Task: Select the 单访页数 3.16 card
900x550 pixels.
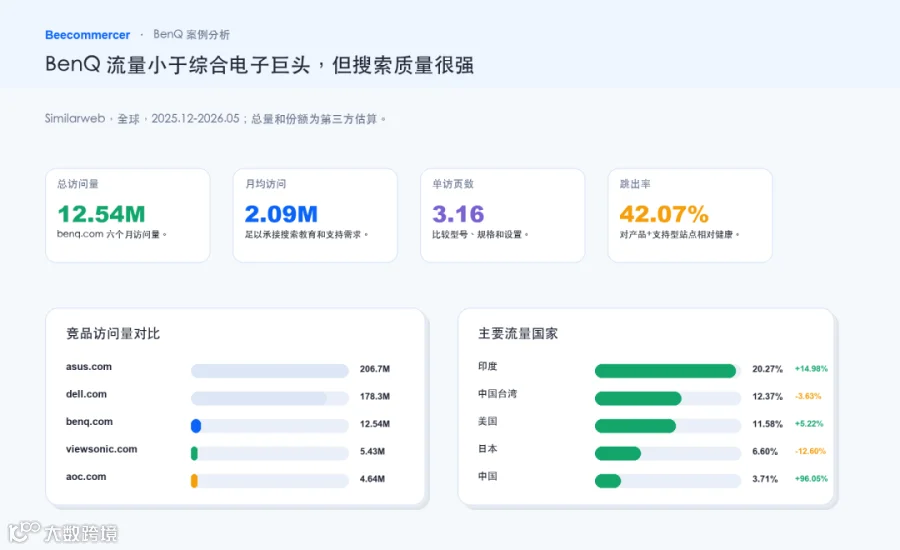Action: [x=503, y=215]
